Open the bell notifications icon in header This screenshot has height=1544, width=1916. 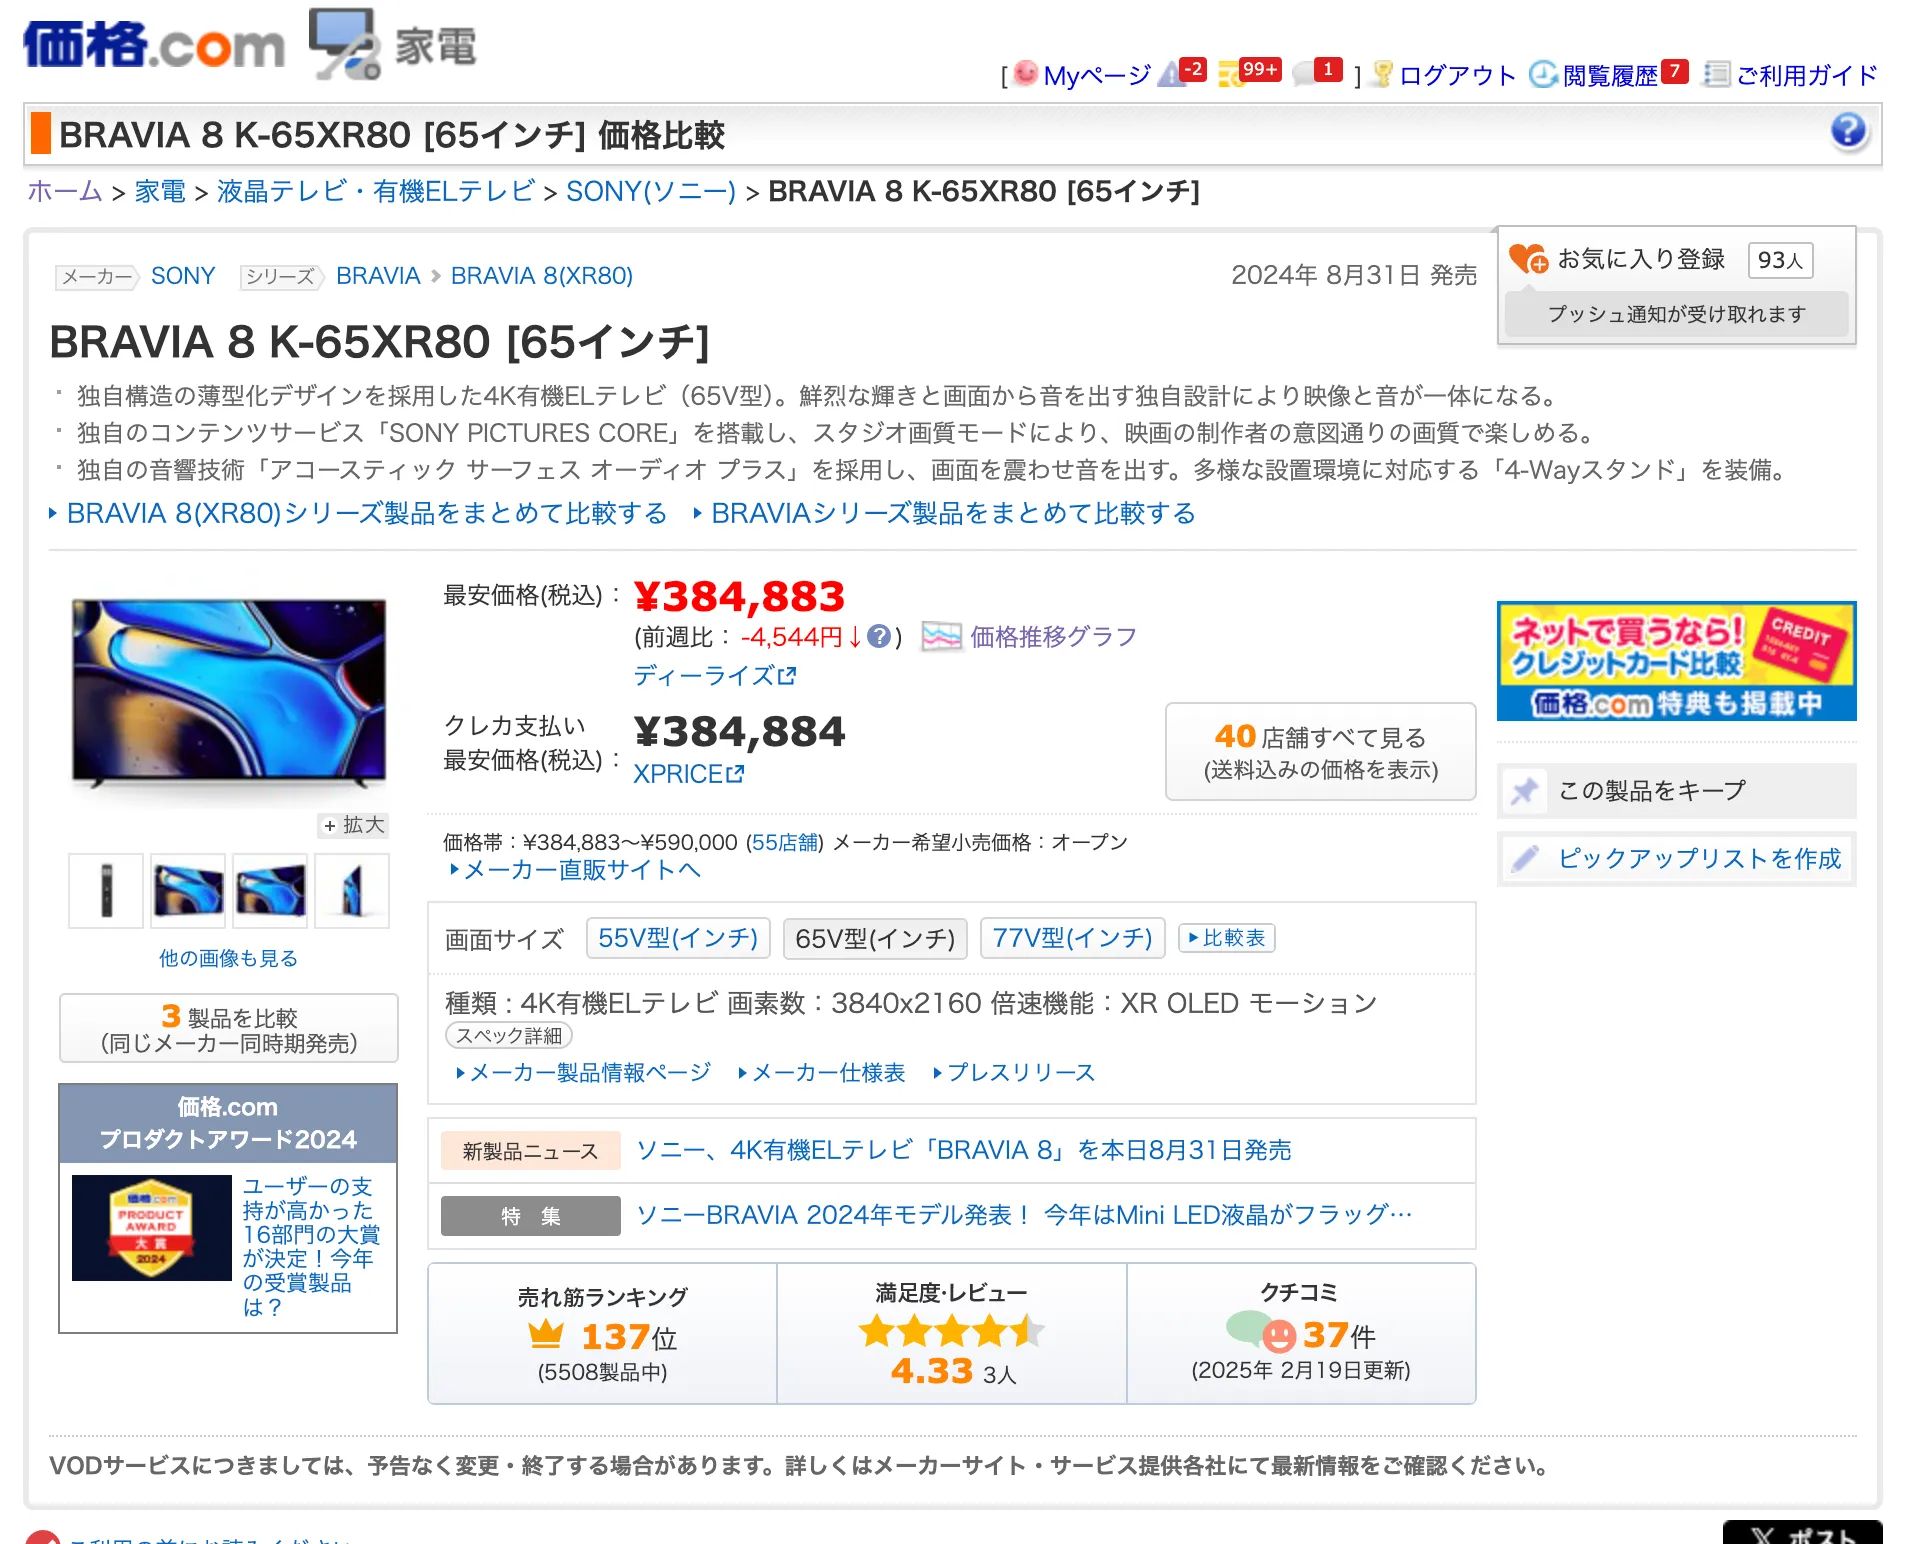point(1170,75)
